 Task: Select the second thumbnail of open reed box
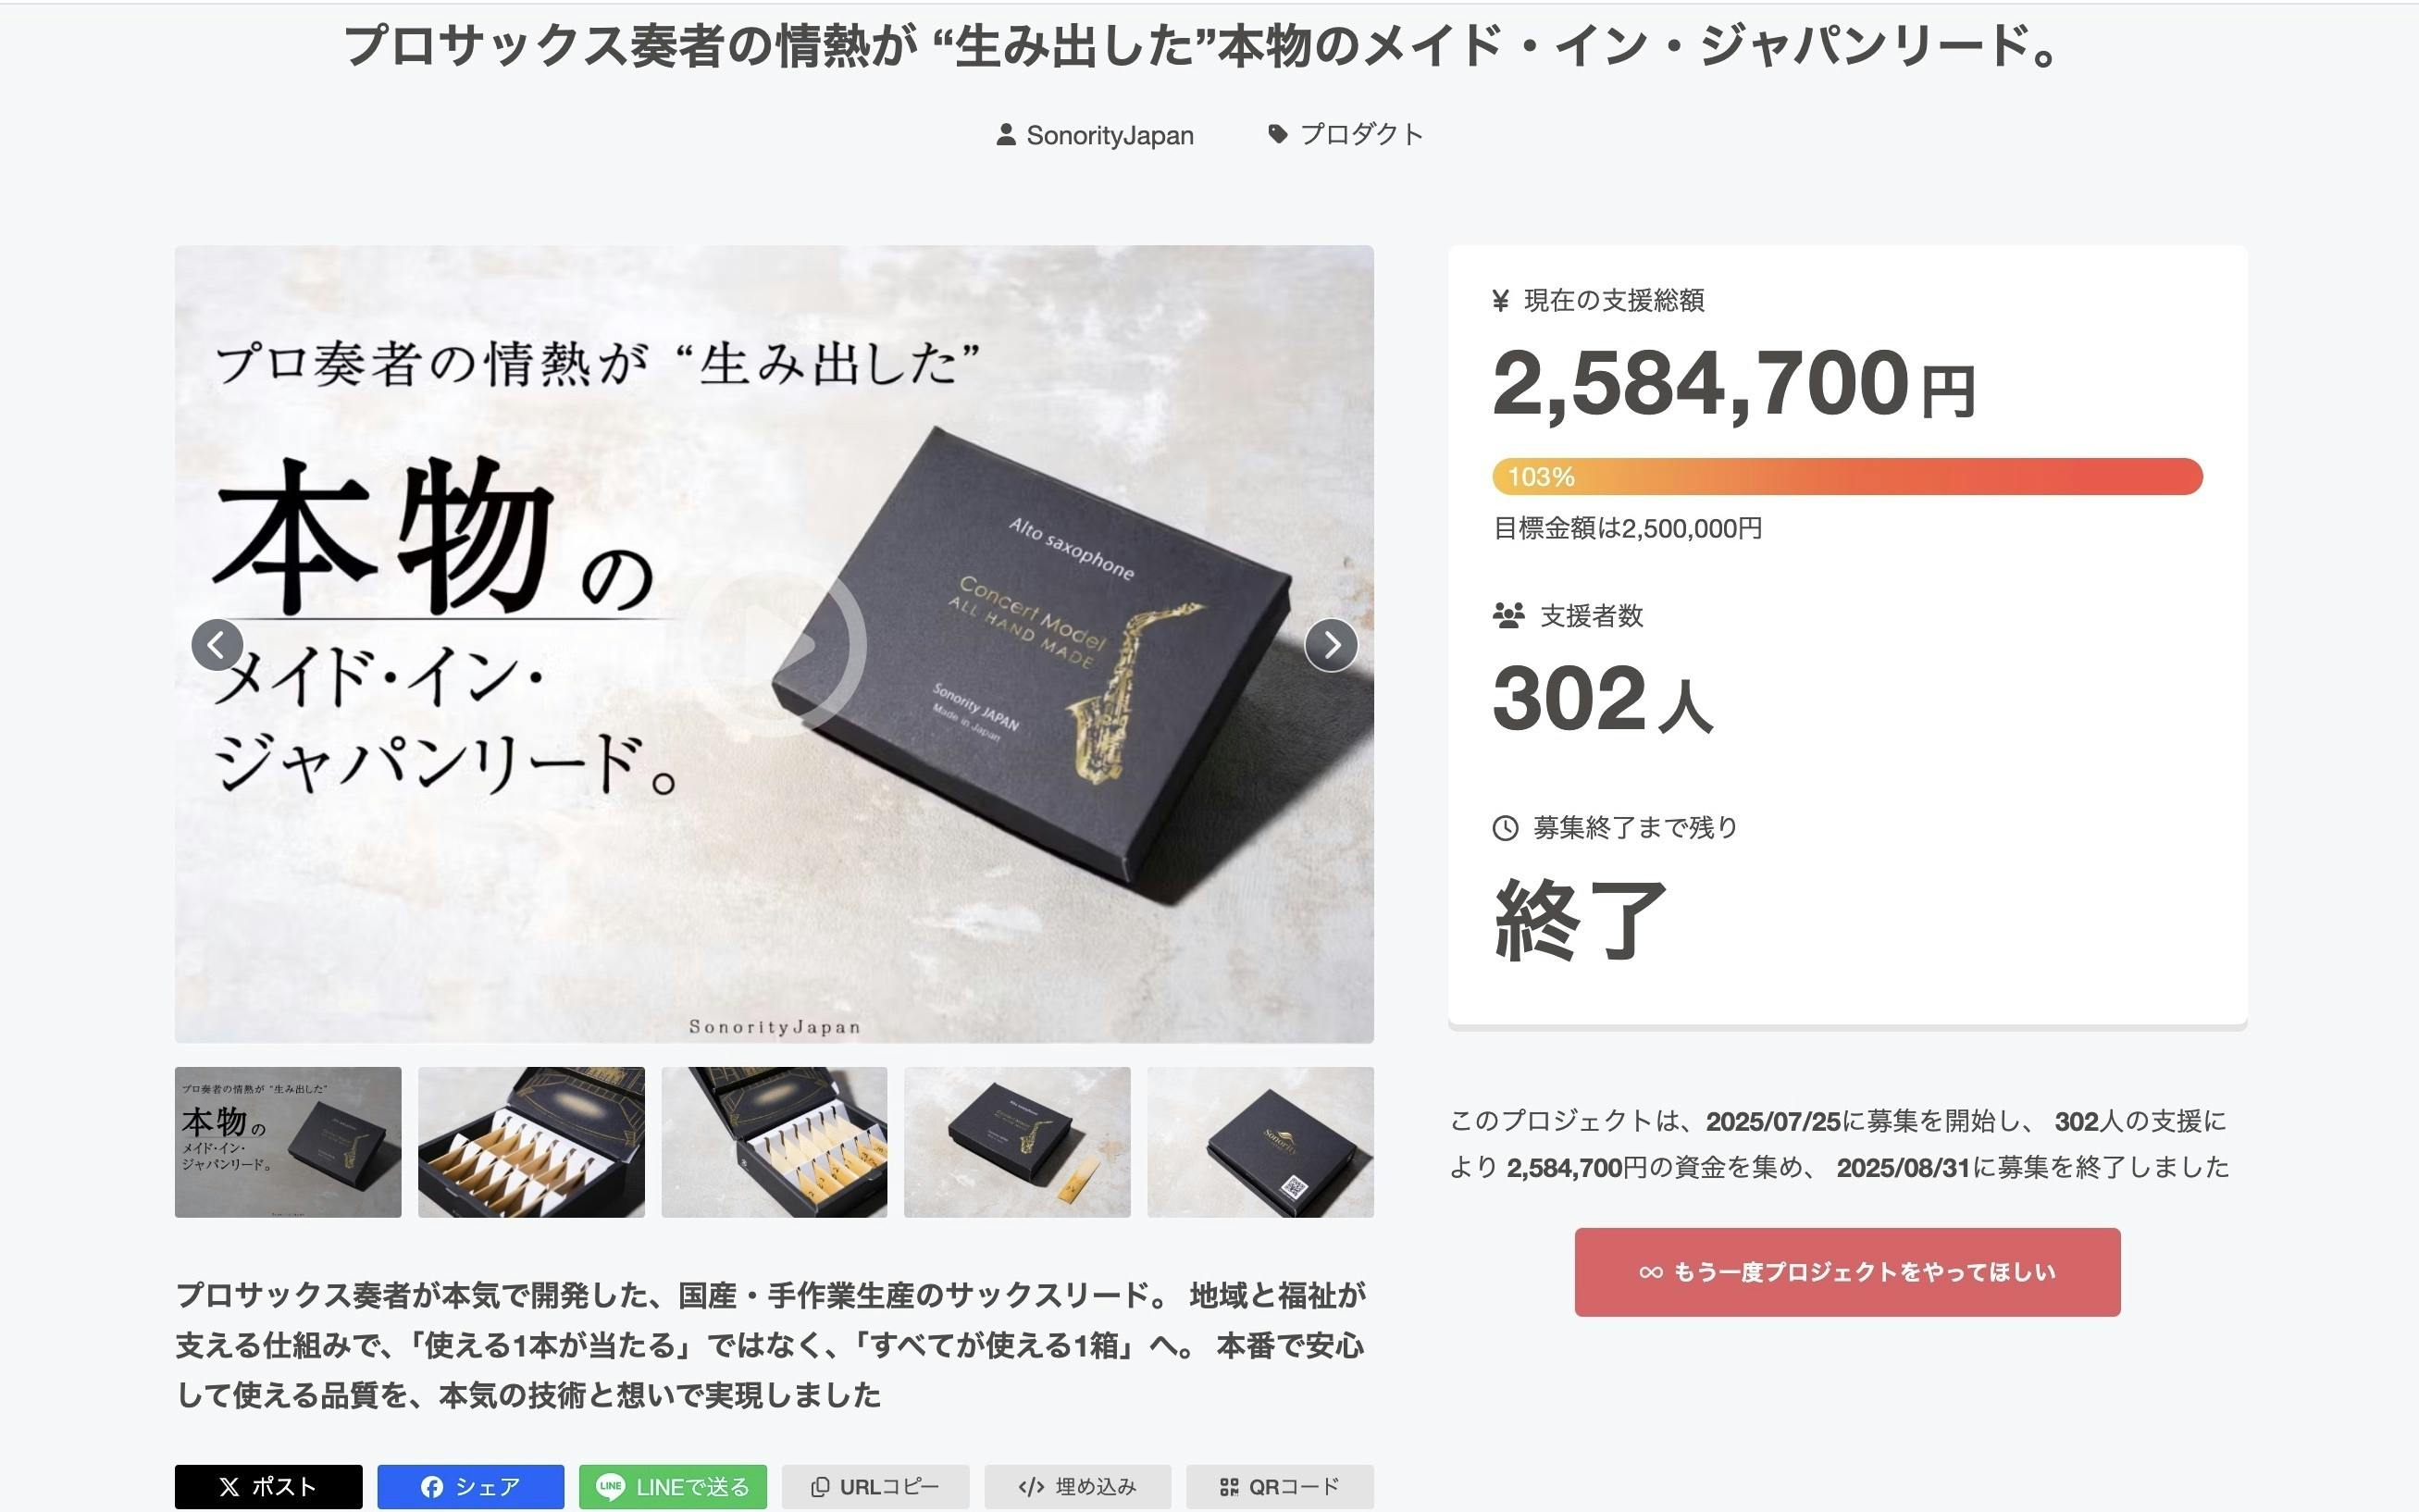pos(531,1142)
